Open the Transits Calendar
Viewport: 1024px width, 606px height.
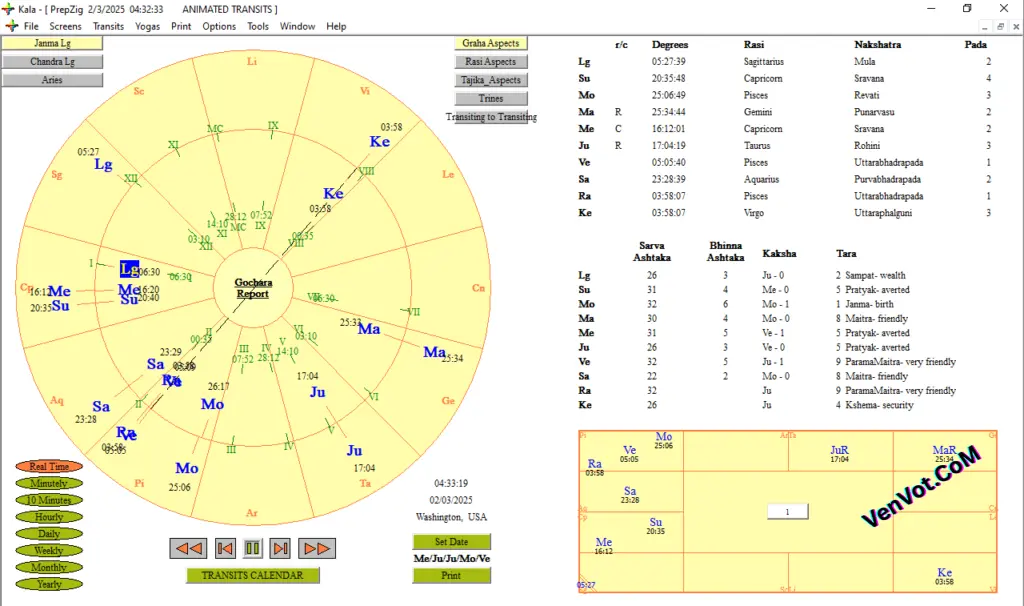point(253,575)
